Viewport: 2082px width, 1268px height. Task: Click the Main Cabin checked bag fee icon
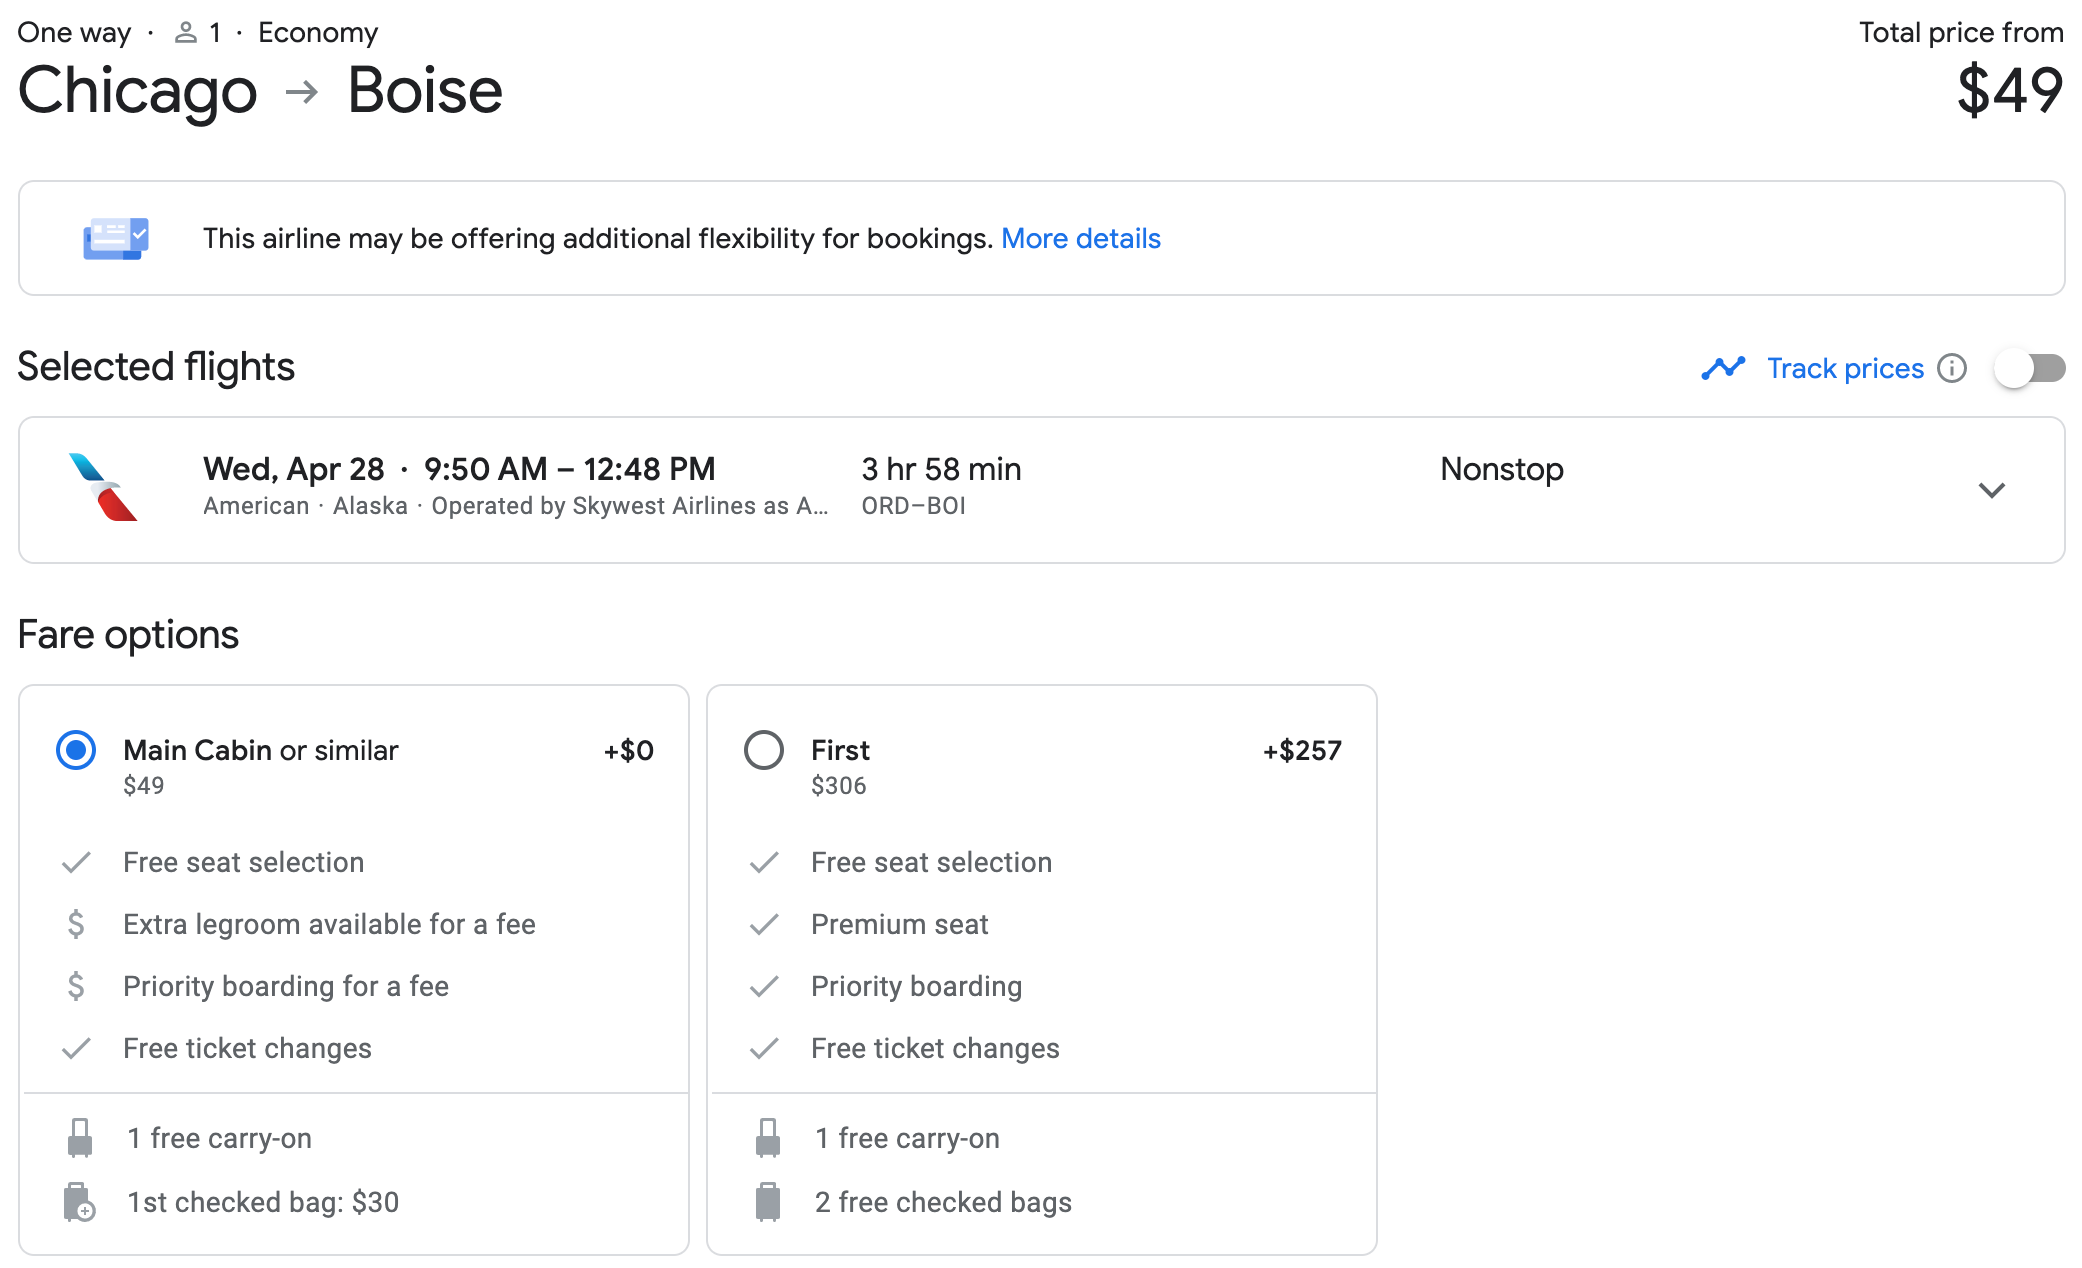[80, 1202]
